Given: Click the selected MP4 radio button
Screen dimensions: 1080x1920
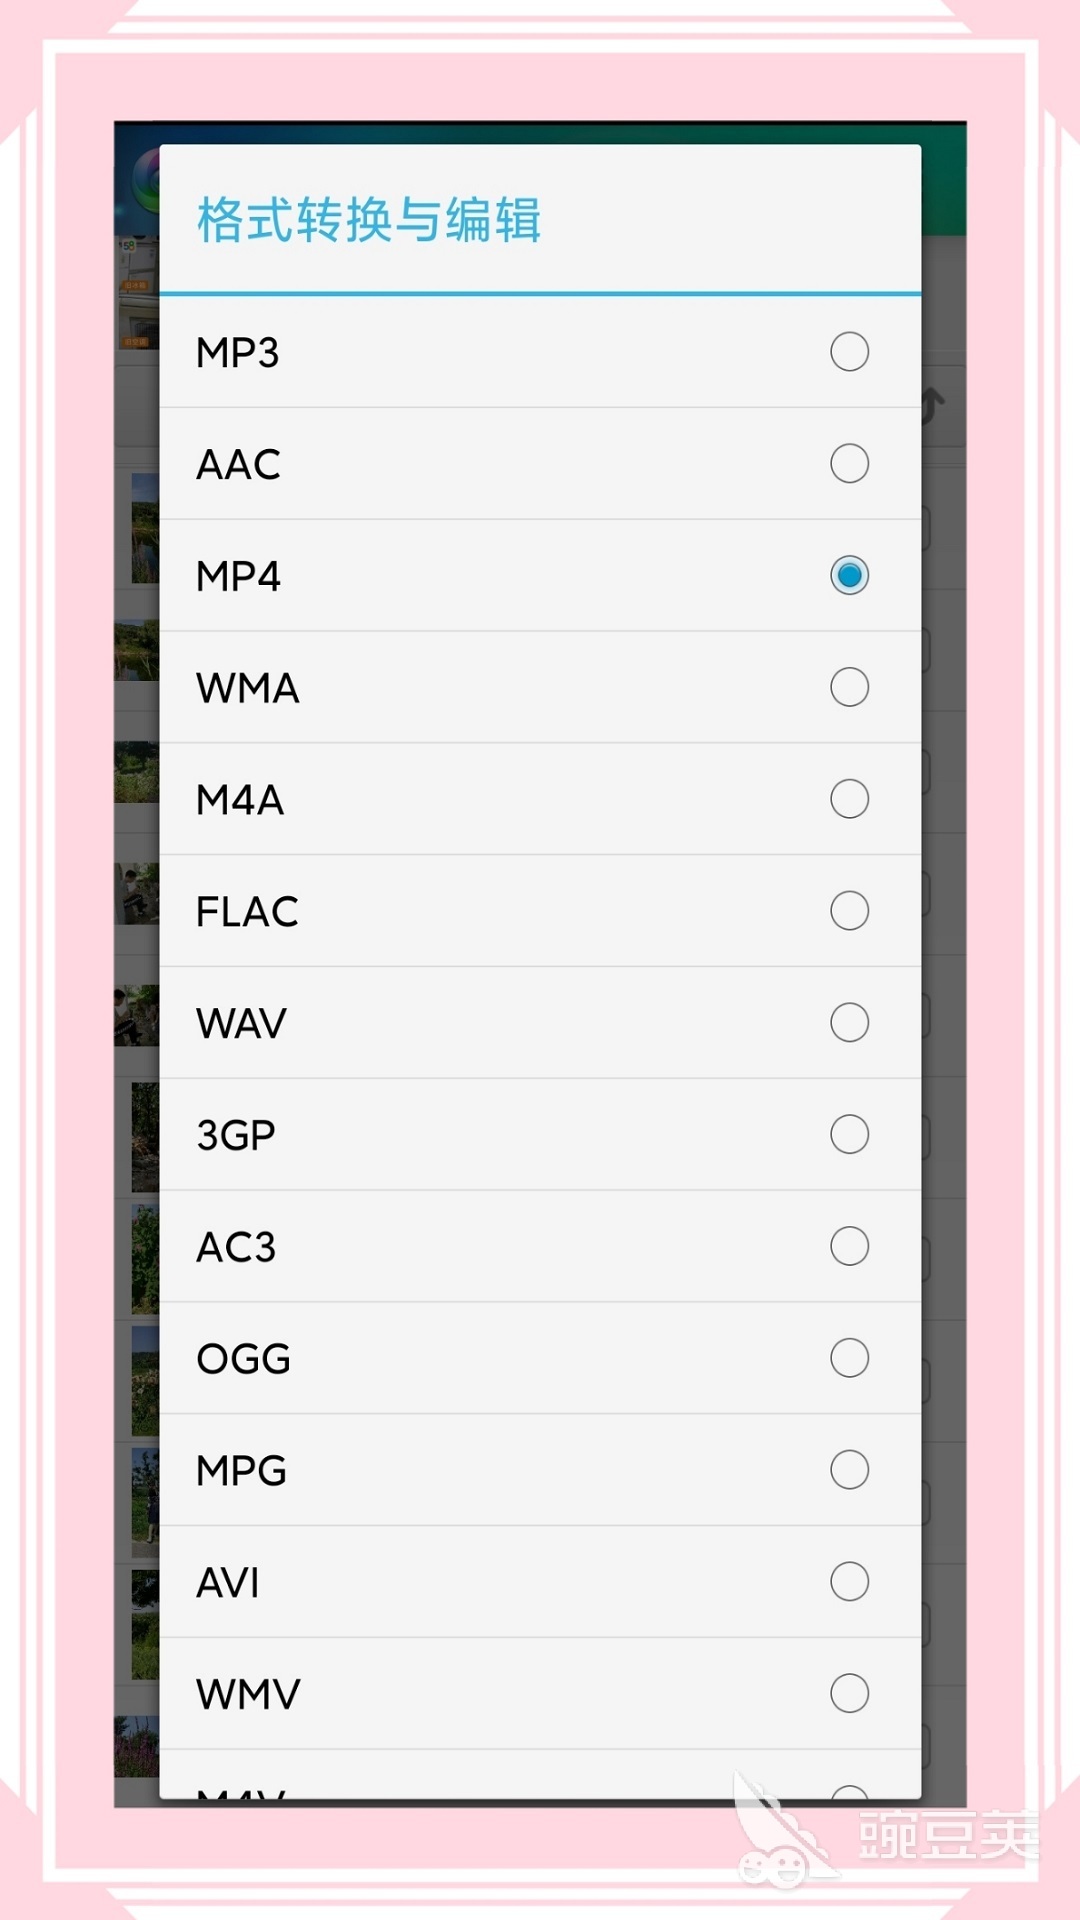Looking at the screenshot, I should coord(849,576).
